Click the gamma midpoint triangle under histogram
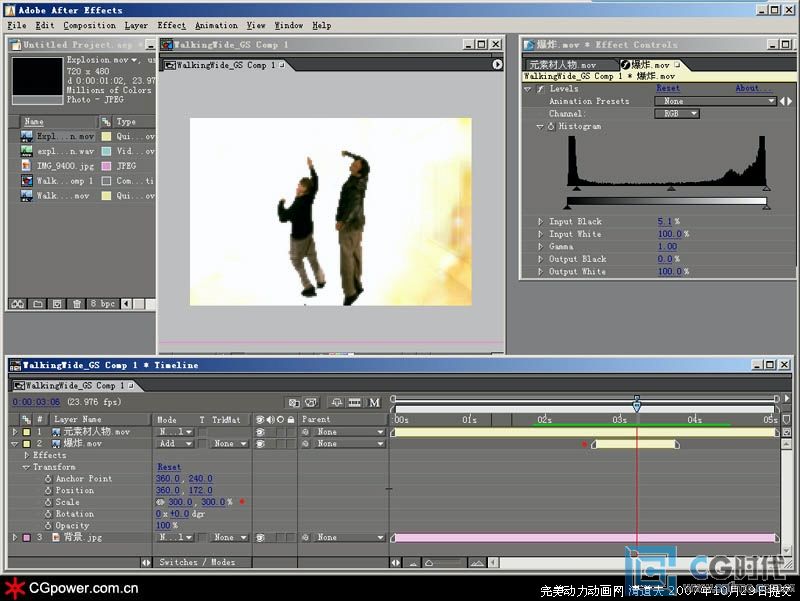 coord(671,188)
